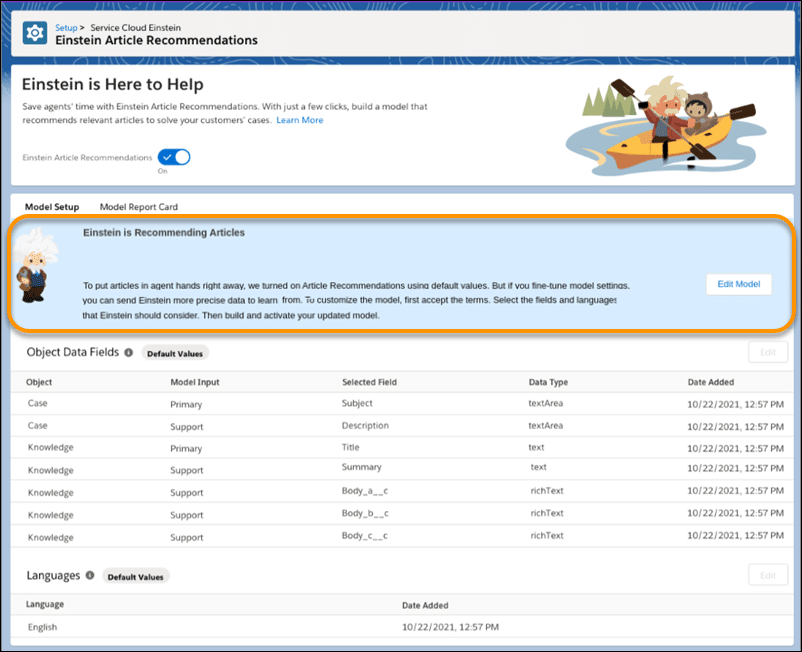Click Support model input in Description row
Image resolution: width=802 pixels, height=652 pixels.
pos(187,426)
